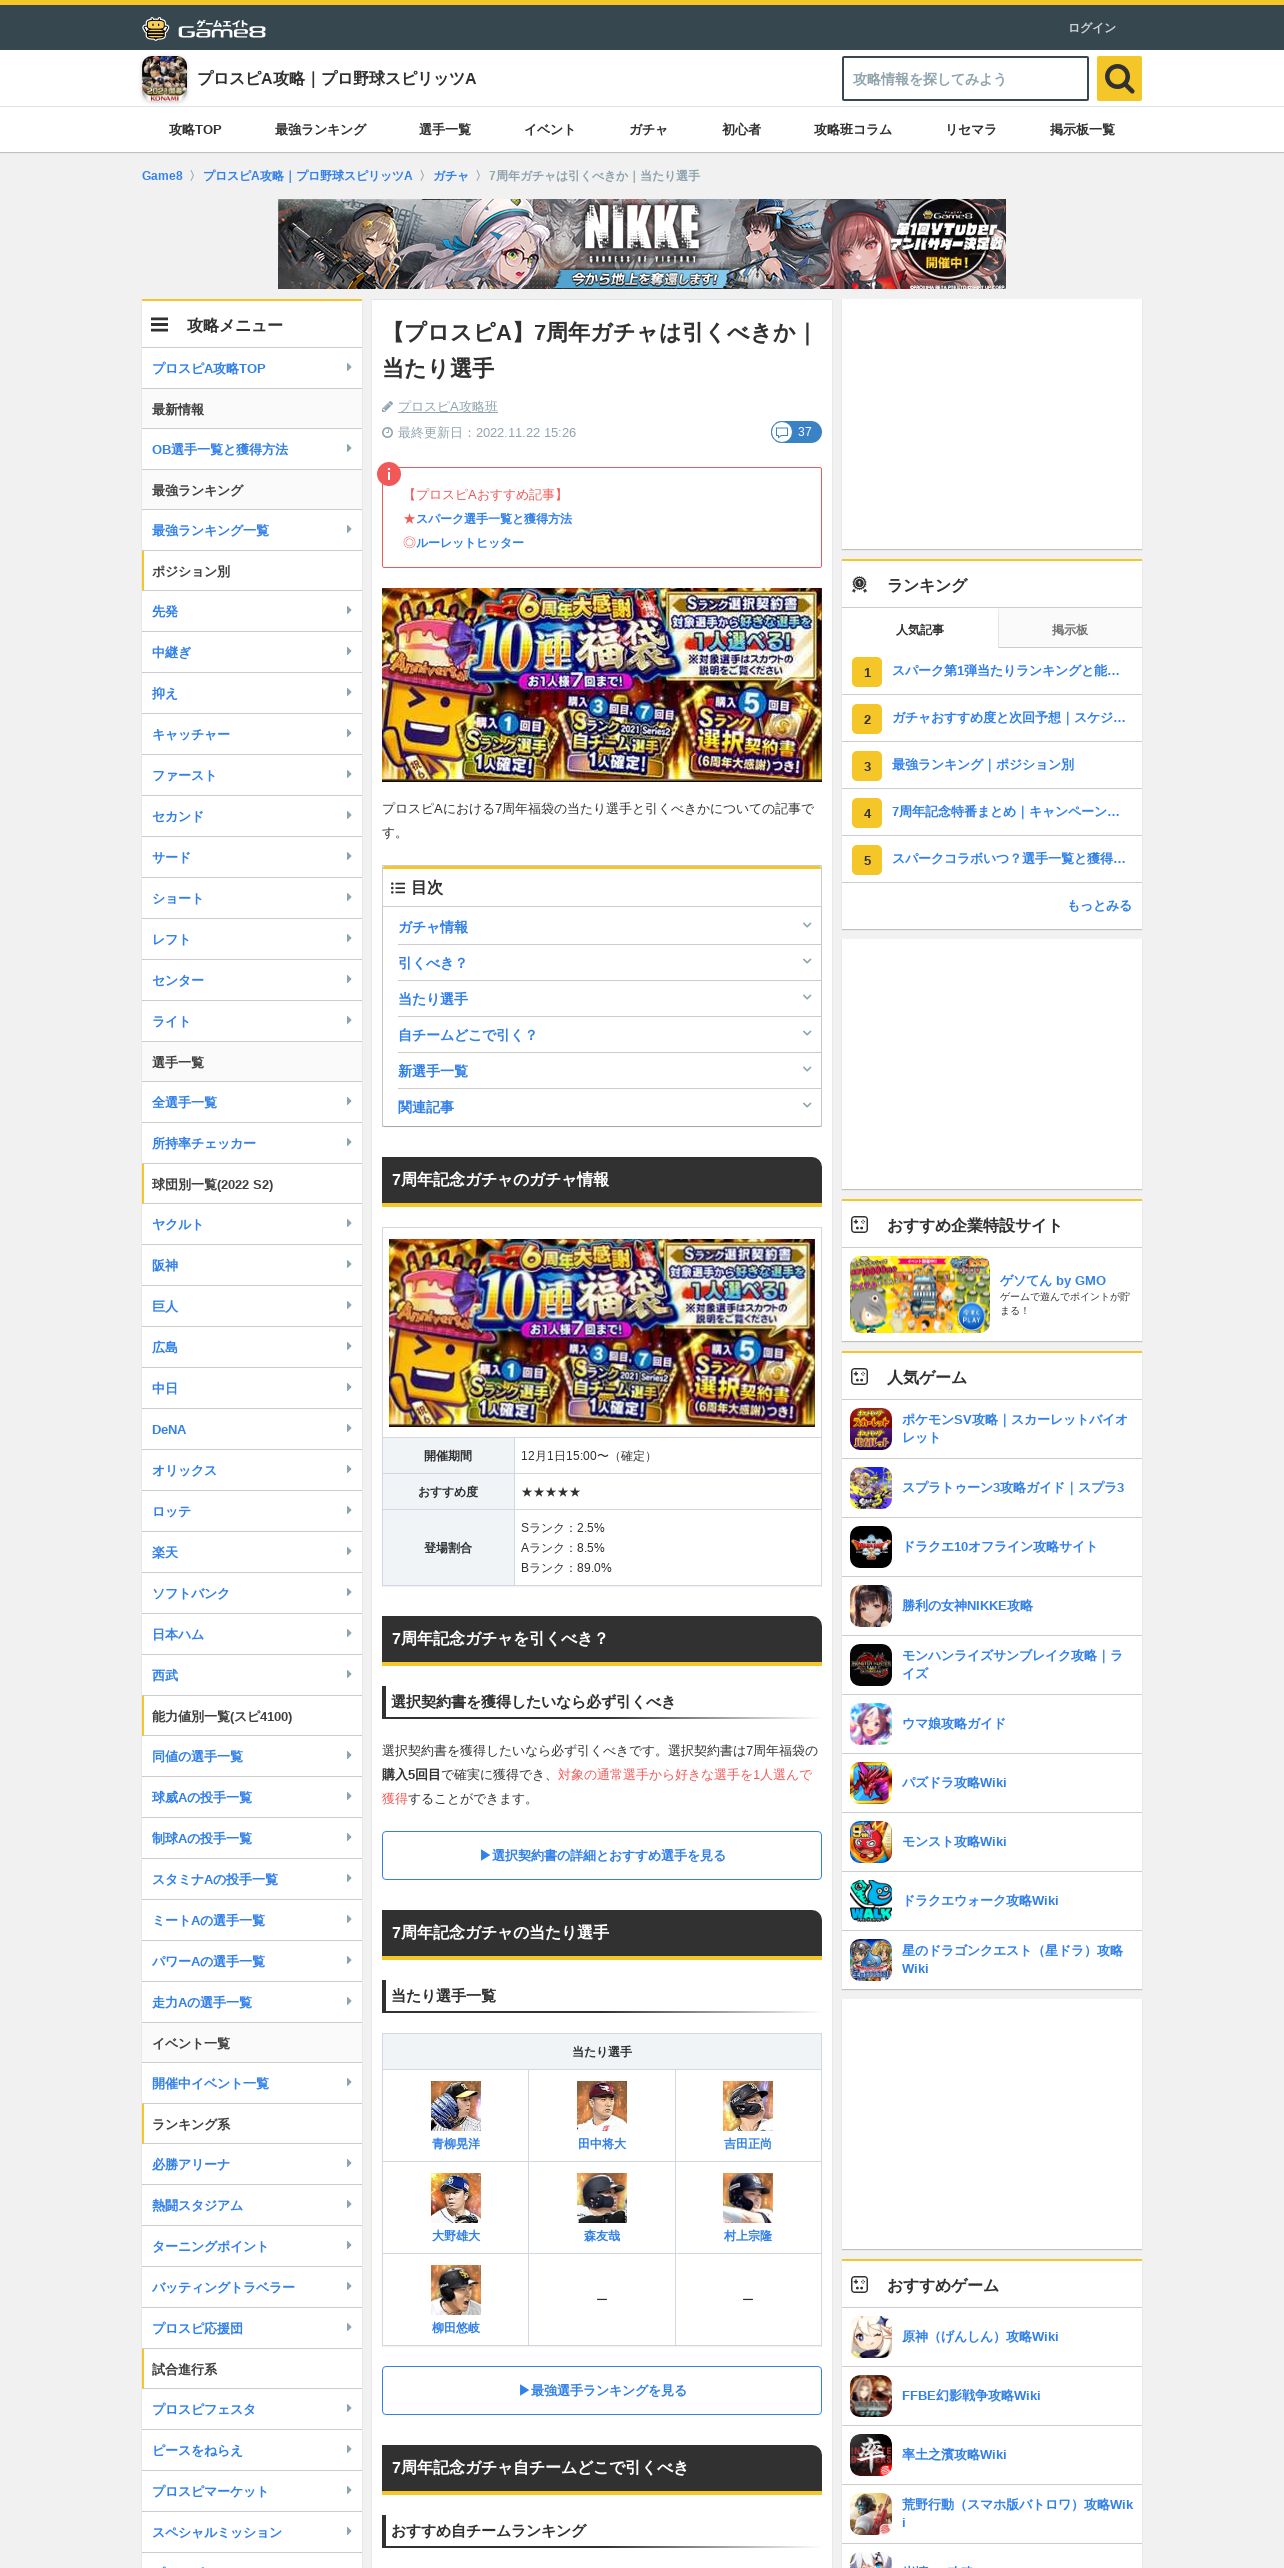Click the ゲソてん by GMO thumbnail
The height and width of the screenshot is (2568, 1284).
tap(920, 1295)
